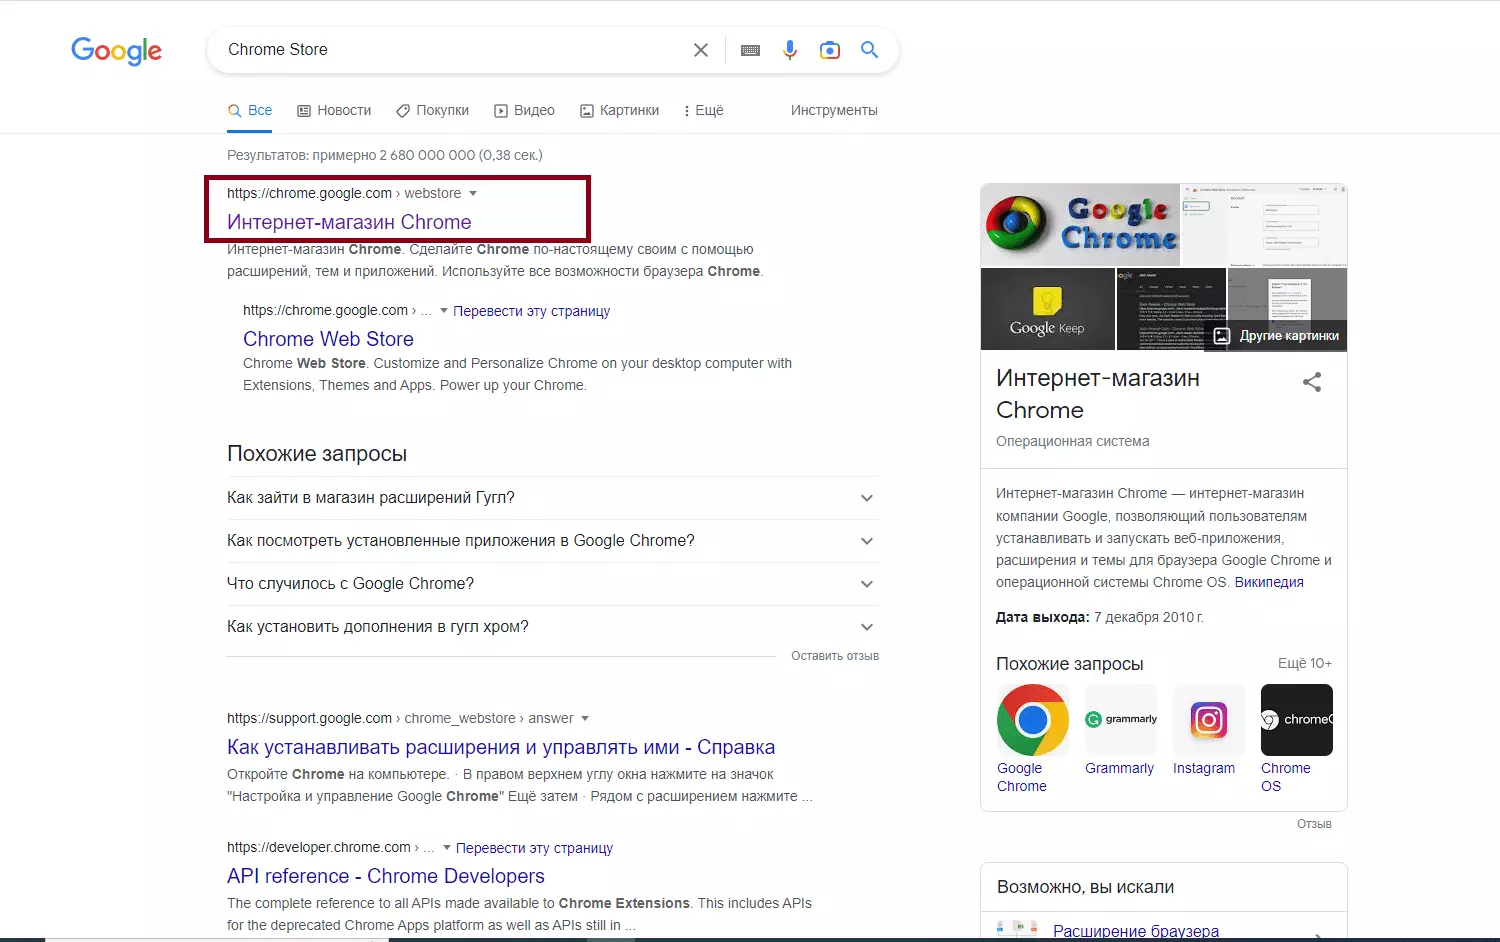Image resolution: width=1500 pixels, height=942 pixels.
Task: Open the dark code screenshot thumbnail
Action: [1171, 309]
